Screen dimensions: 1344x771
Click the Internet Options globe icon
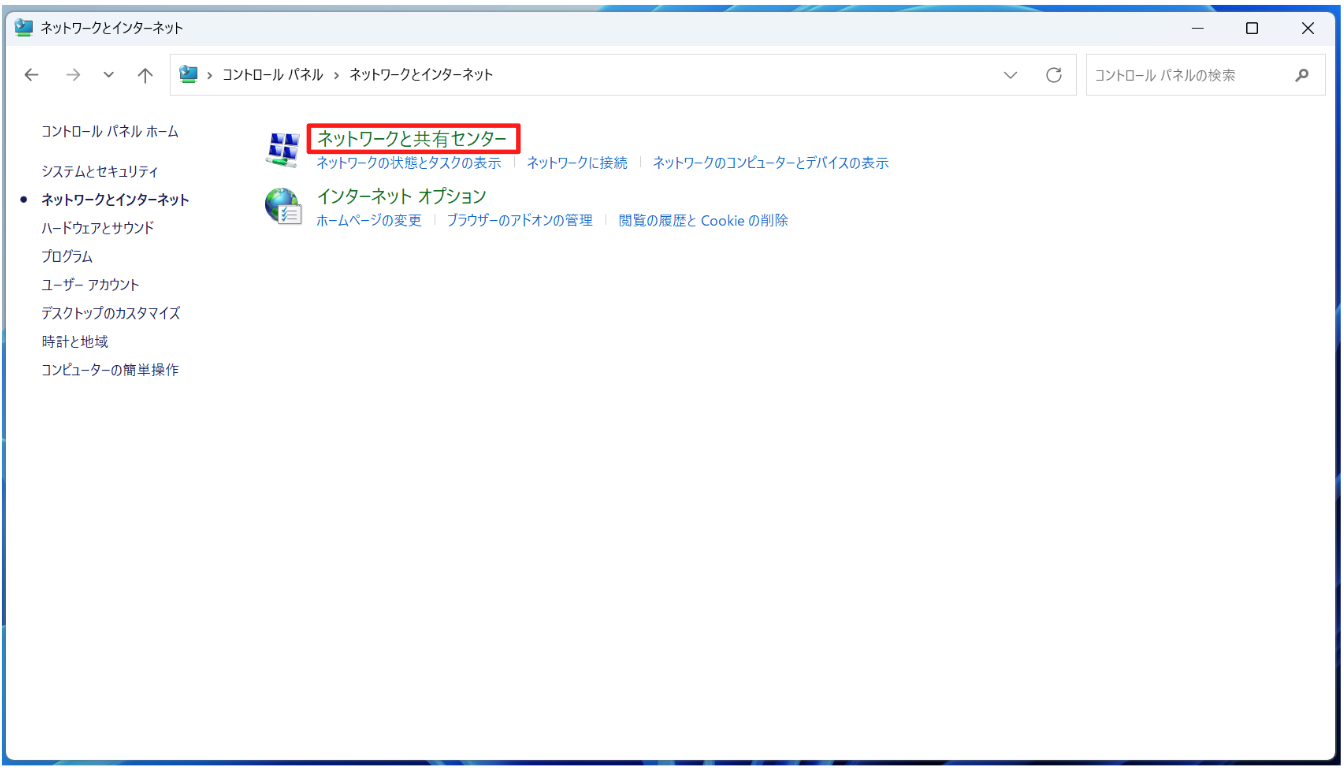[x=283, y=206]
